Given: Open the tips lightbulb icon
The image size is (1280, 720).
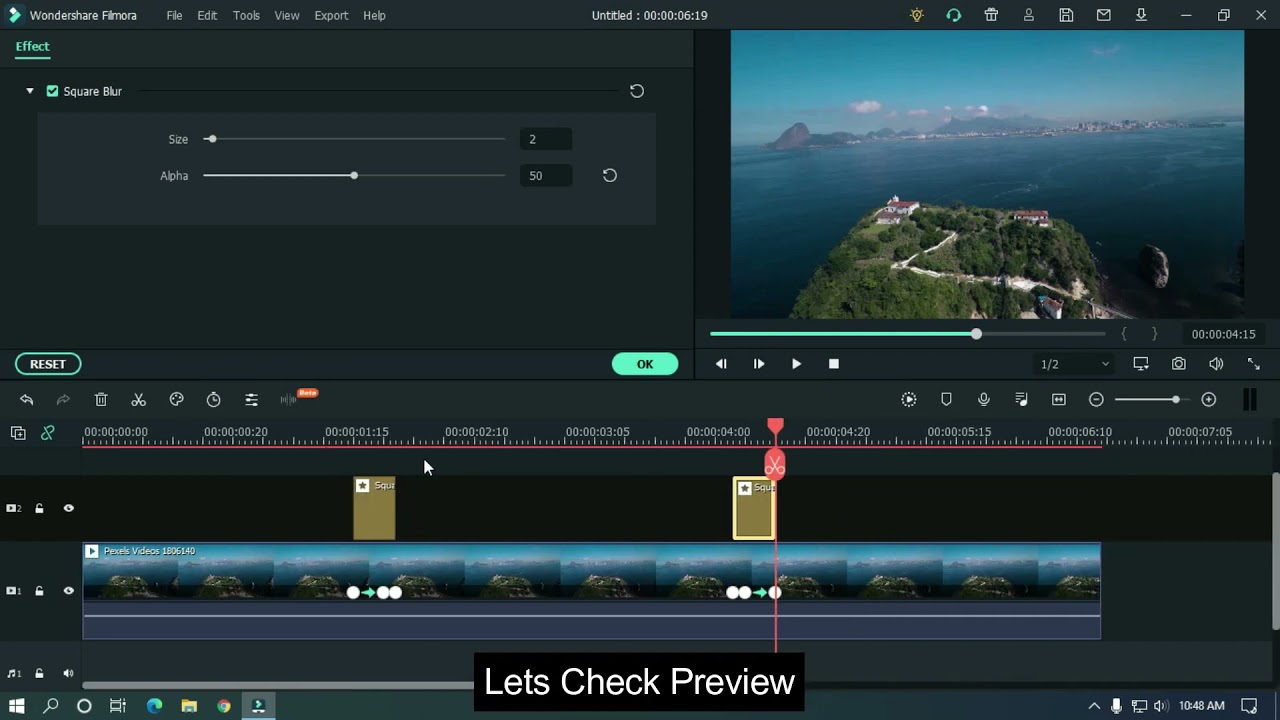Looking at the screenshot, I should tap(916, 15).
